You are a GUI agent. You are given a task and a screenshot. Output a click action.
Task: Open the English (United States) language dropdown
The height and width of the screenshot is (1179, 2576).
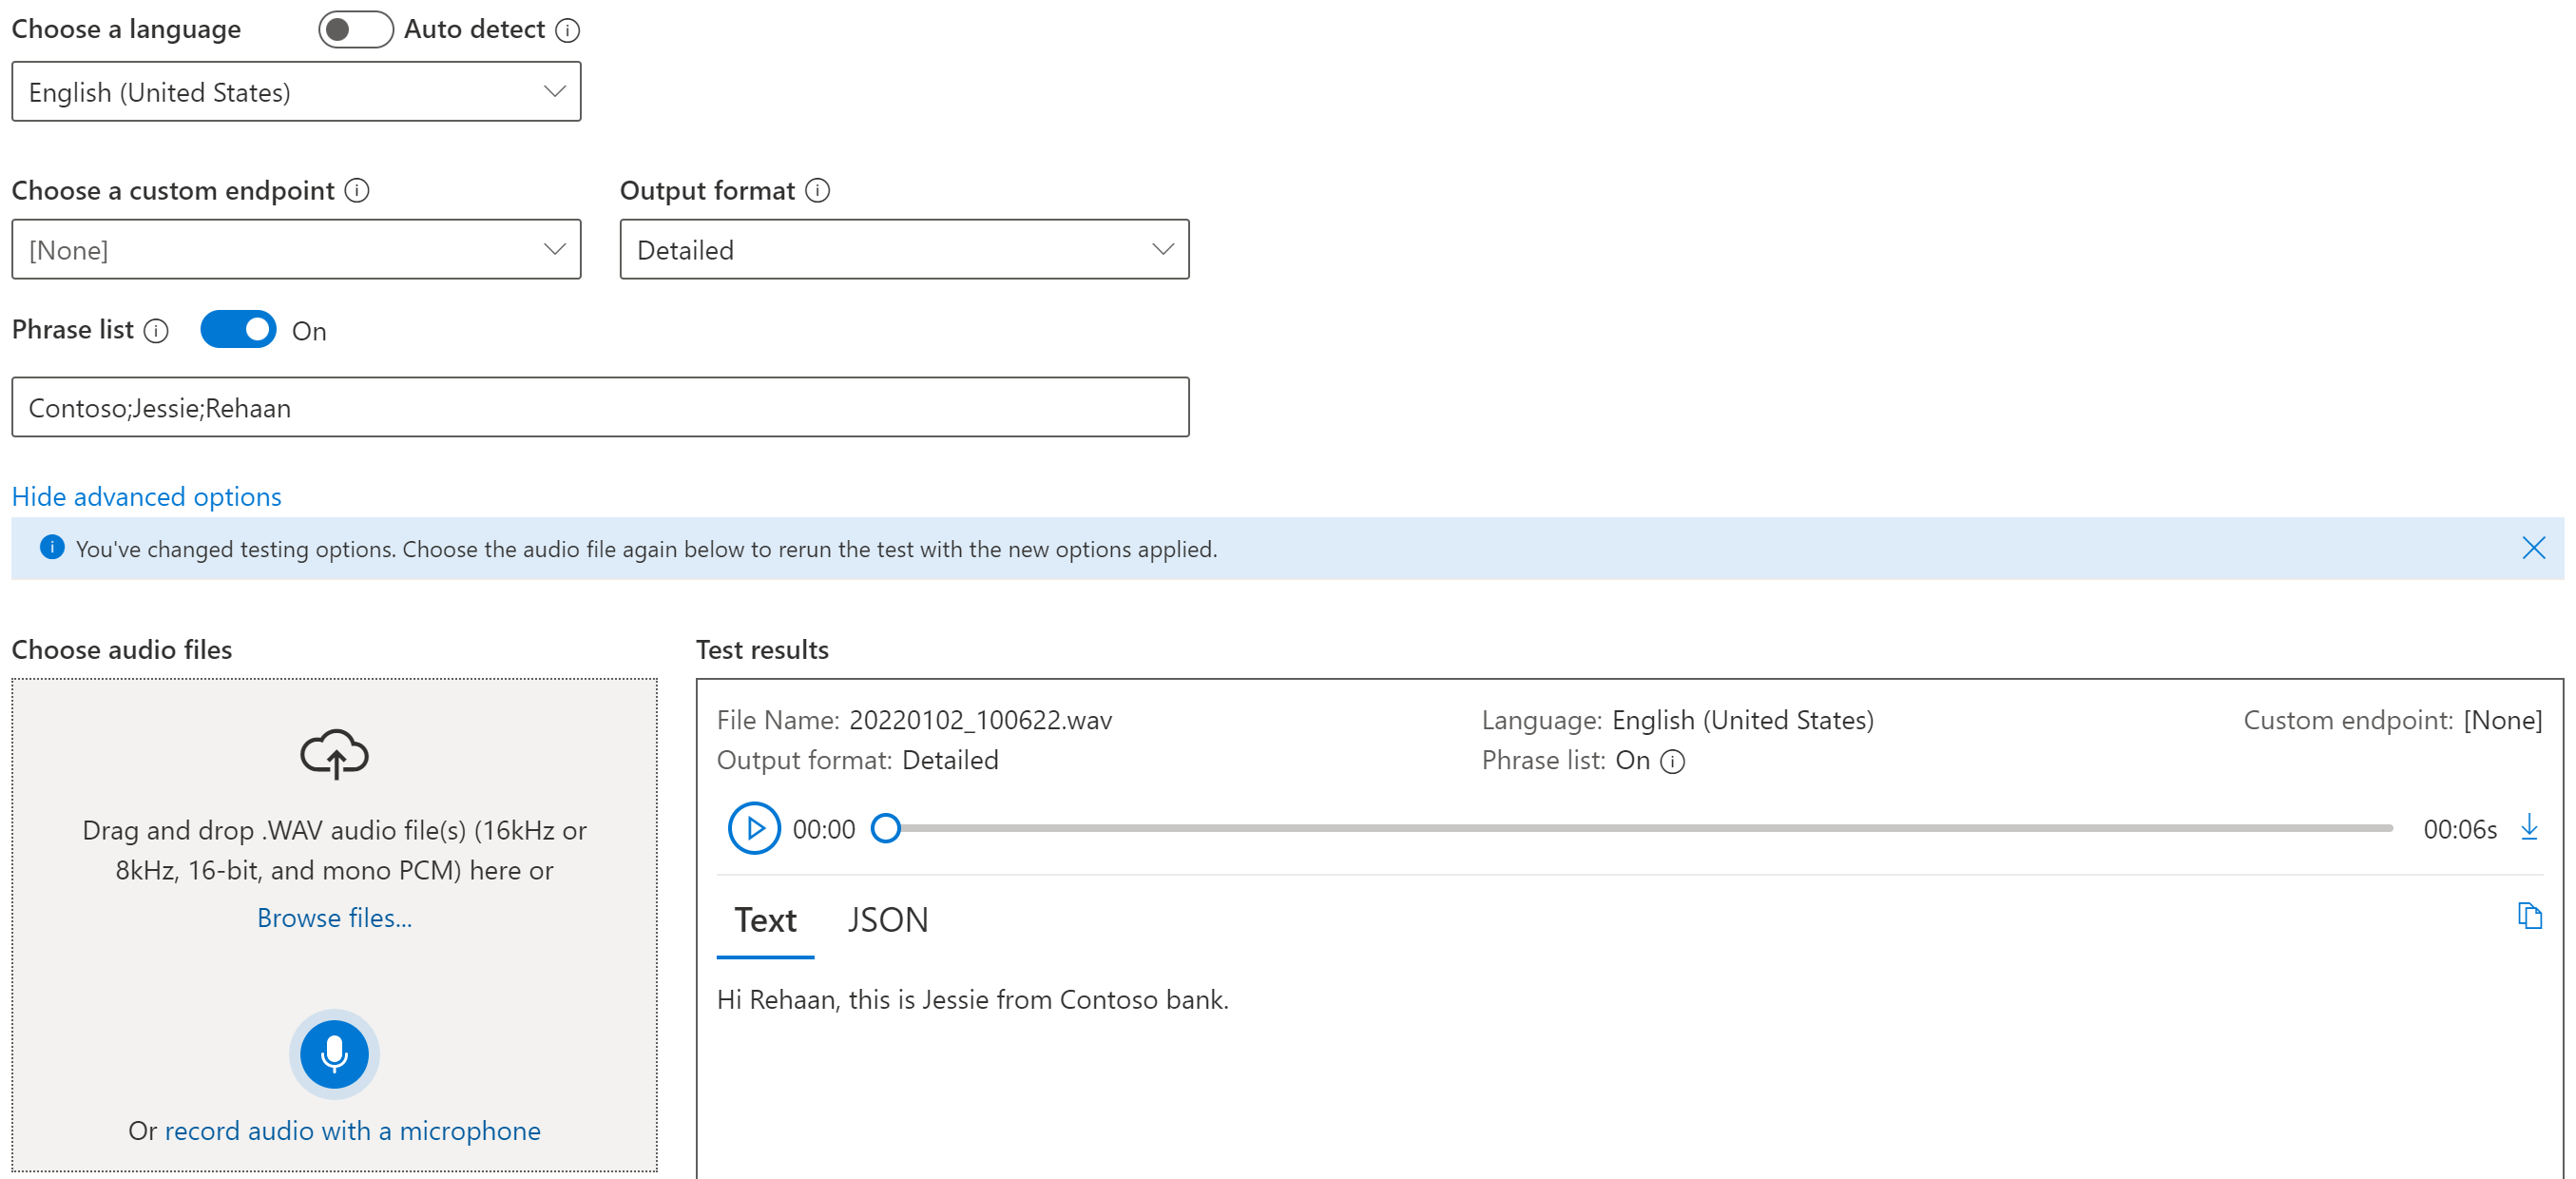(x=296, y=92)
